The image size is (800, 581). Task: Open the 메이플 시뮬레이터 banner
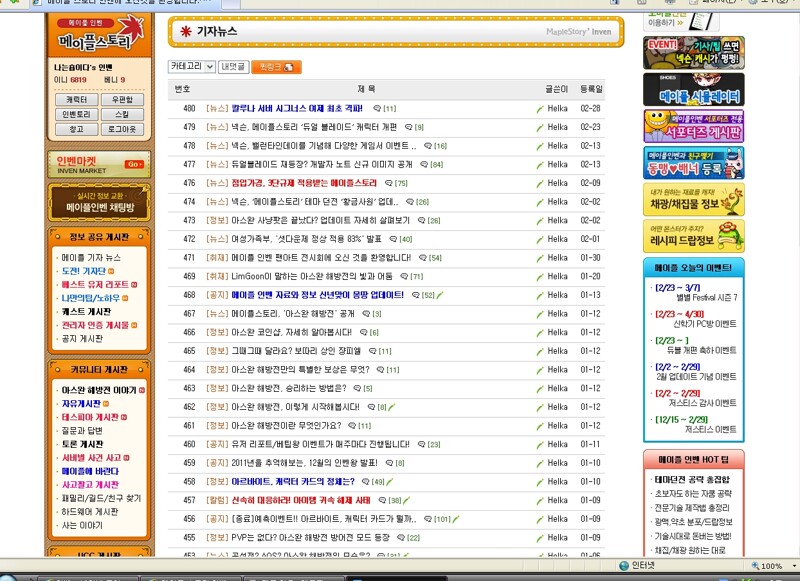[x=693, y=89]
